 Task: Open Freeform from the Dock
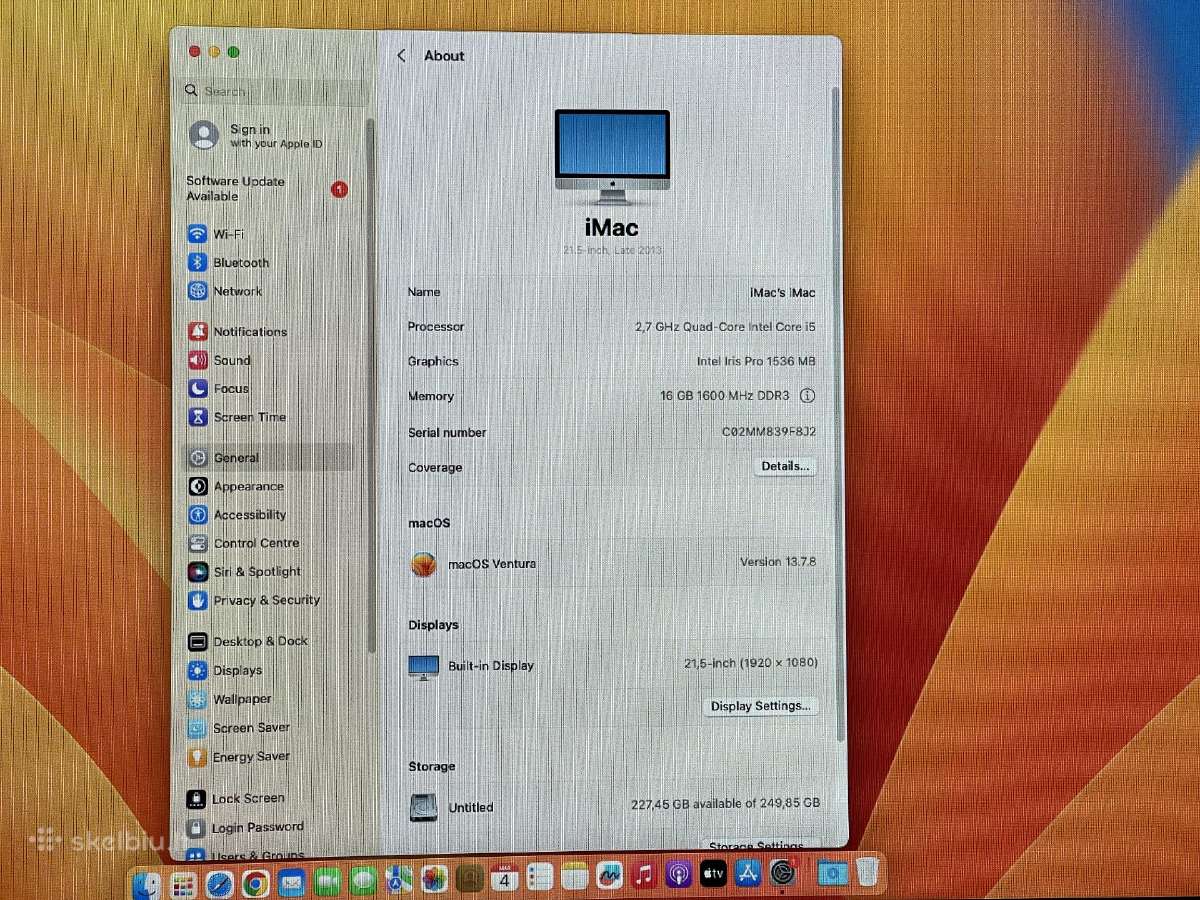609,876
